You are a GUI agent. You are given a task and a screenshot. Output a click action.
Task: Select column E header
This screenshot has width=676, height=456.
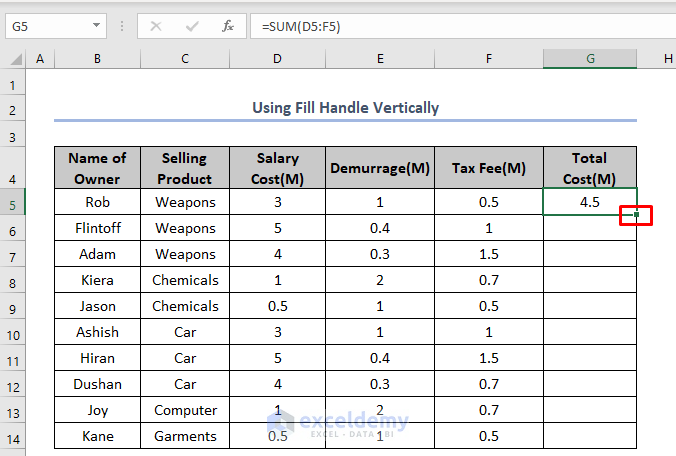[x=380, y=59]
